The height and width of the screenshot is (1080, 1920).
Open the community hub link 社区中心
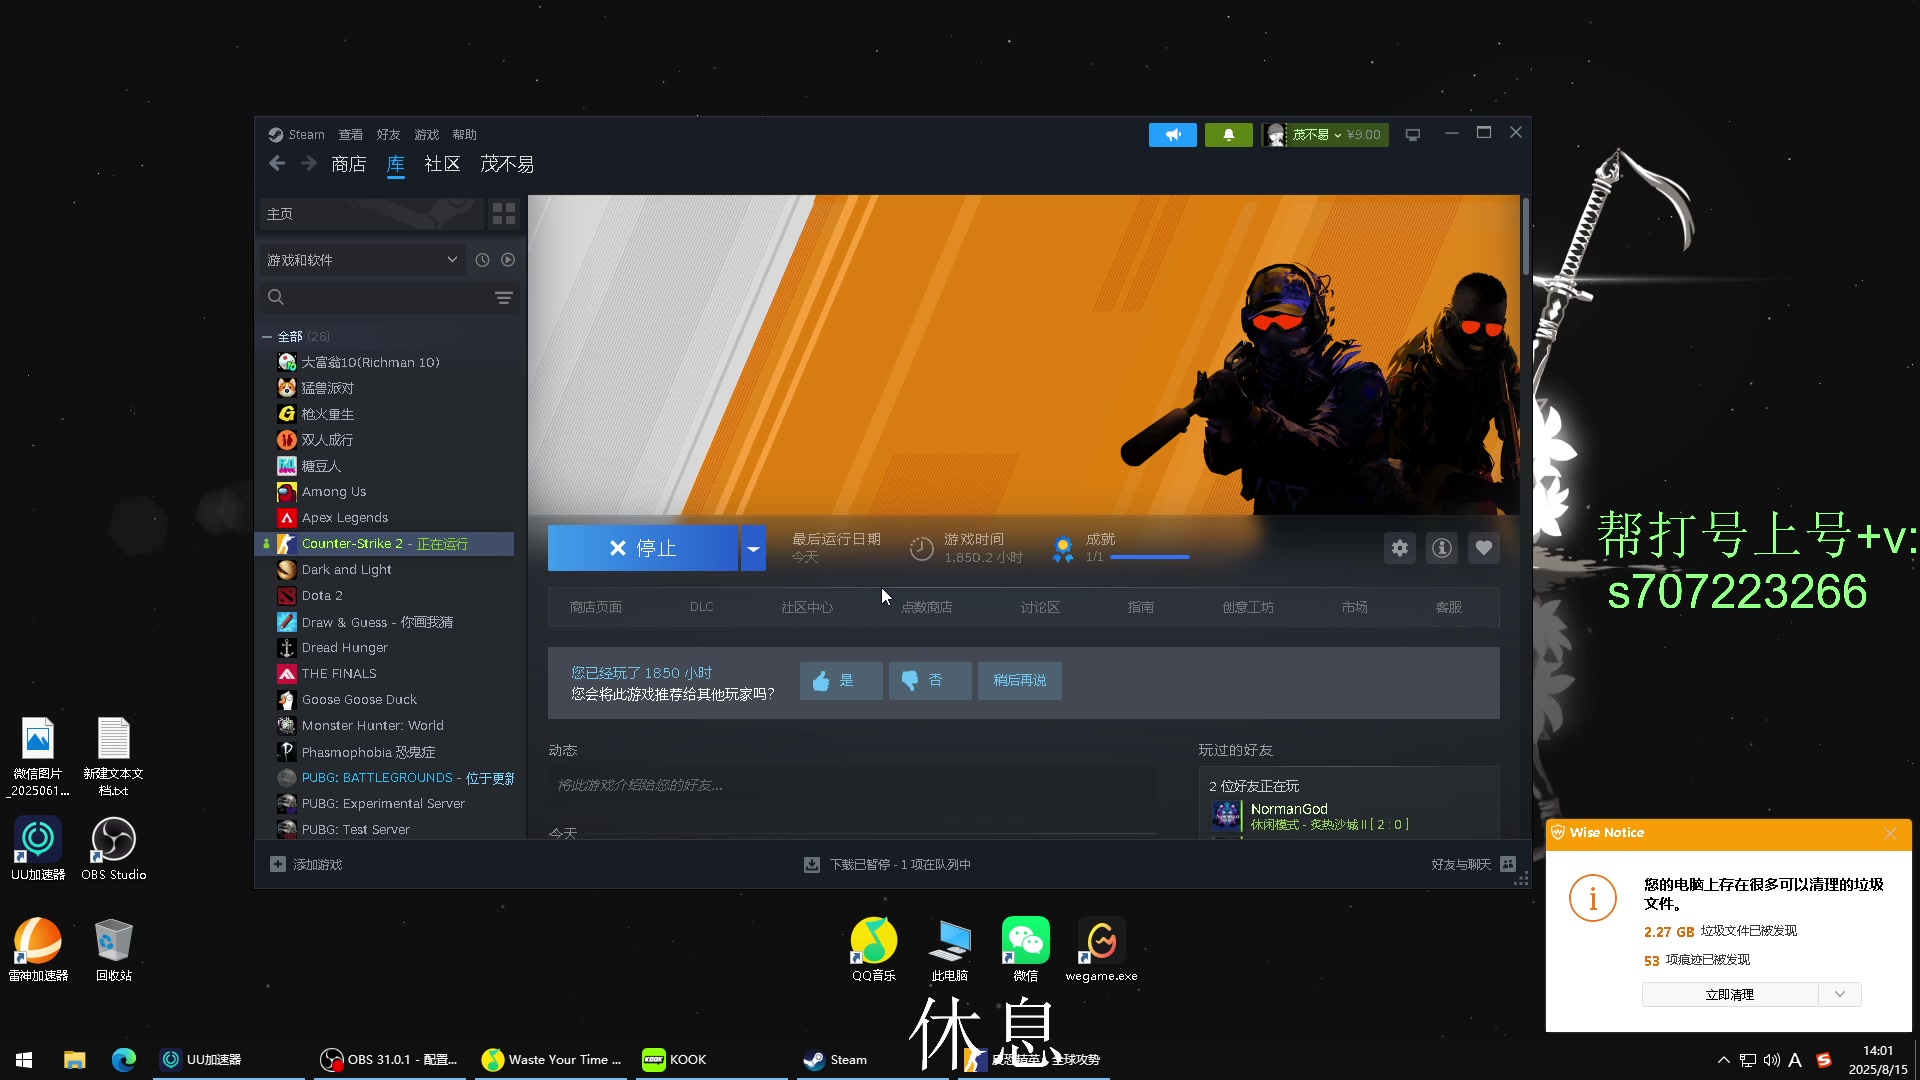pyautogui.click(x=807, y=608)
